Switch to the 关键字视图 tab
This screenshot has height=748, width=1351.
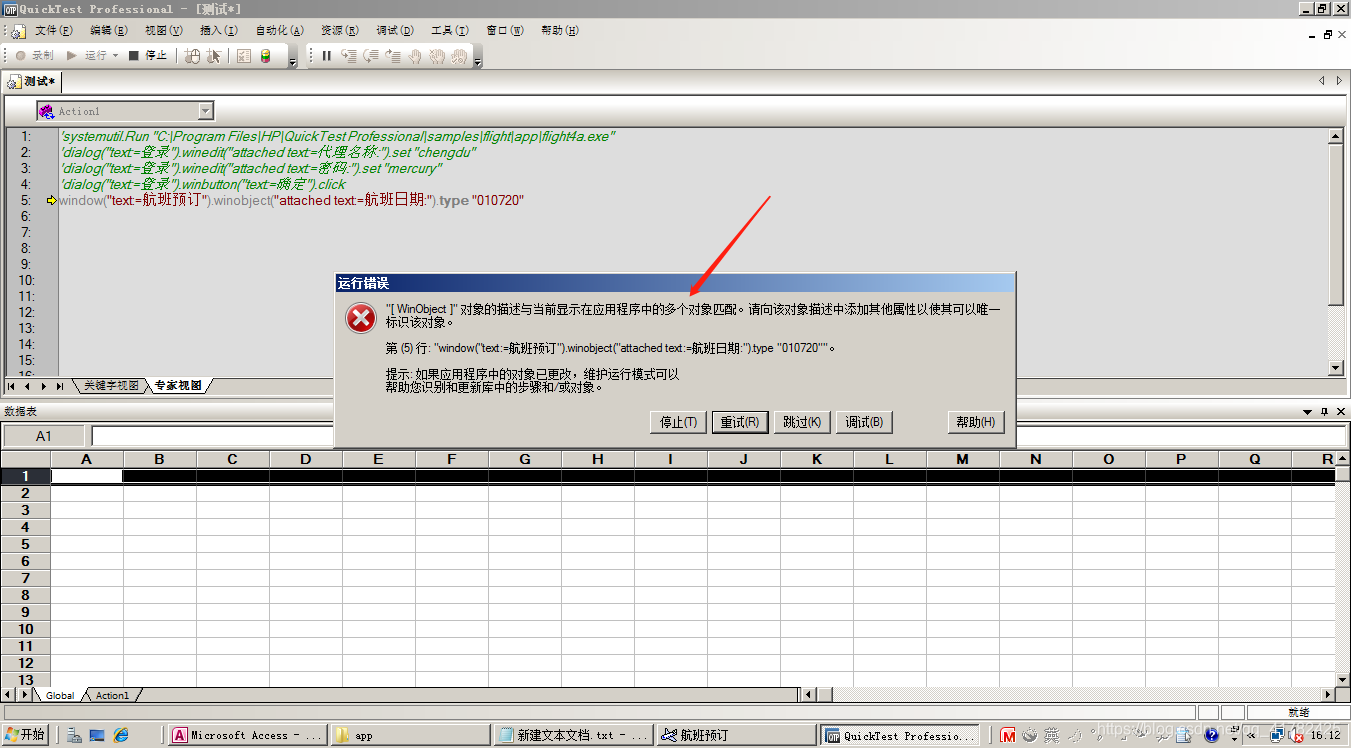point(110,385)
